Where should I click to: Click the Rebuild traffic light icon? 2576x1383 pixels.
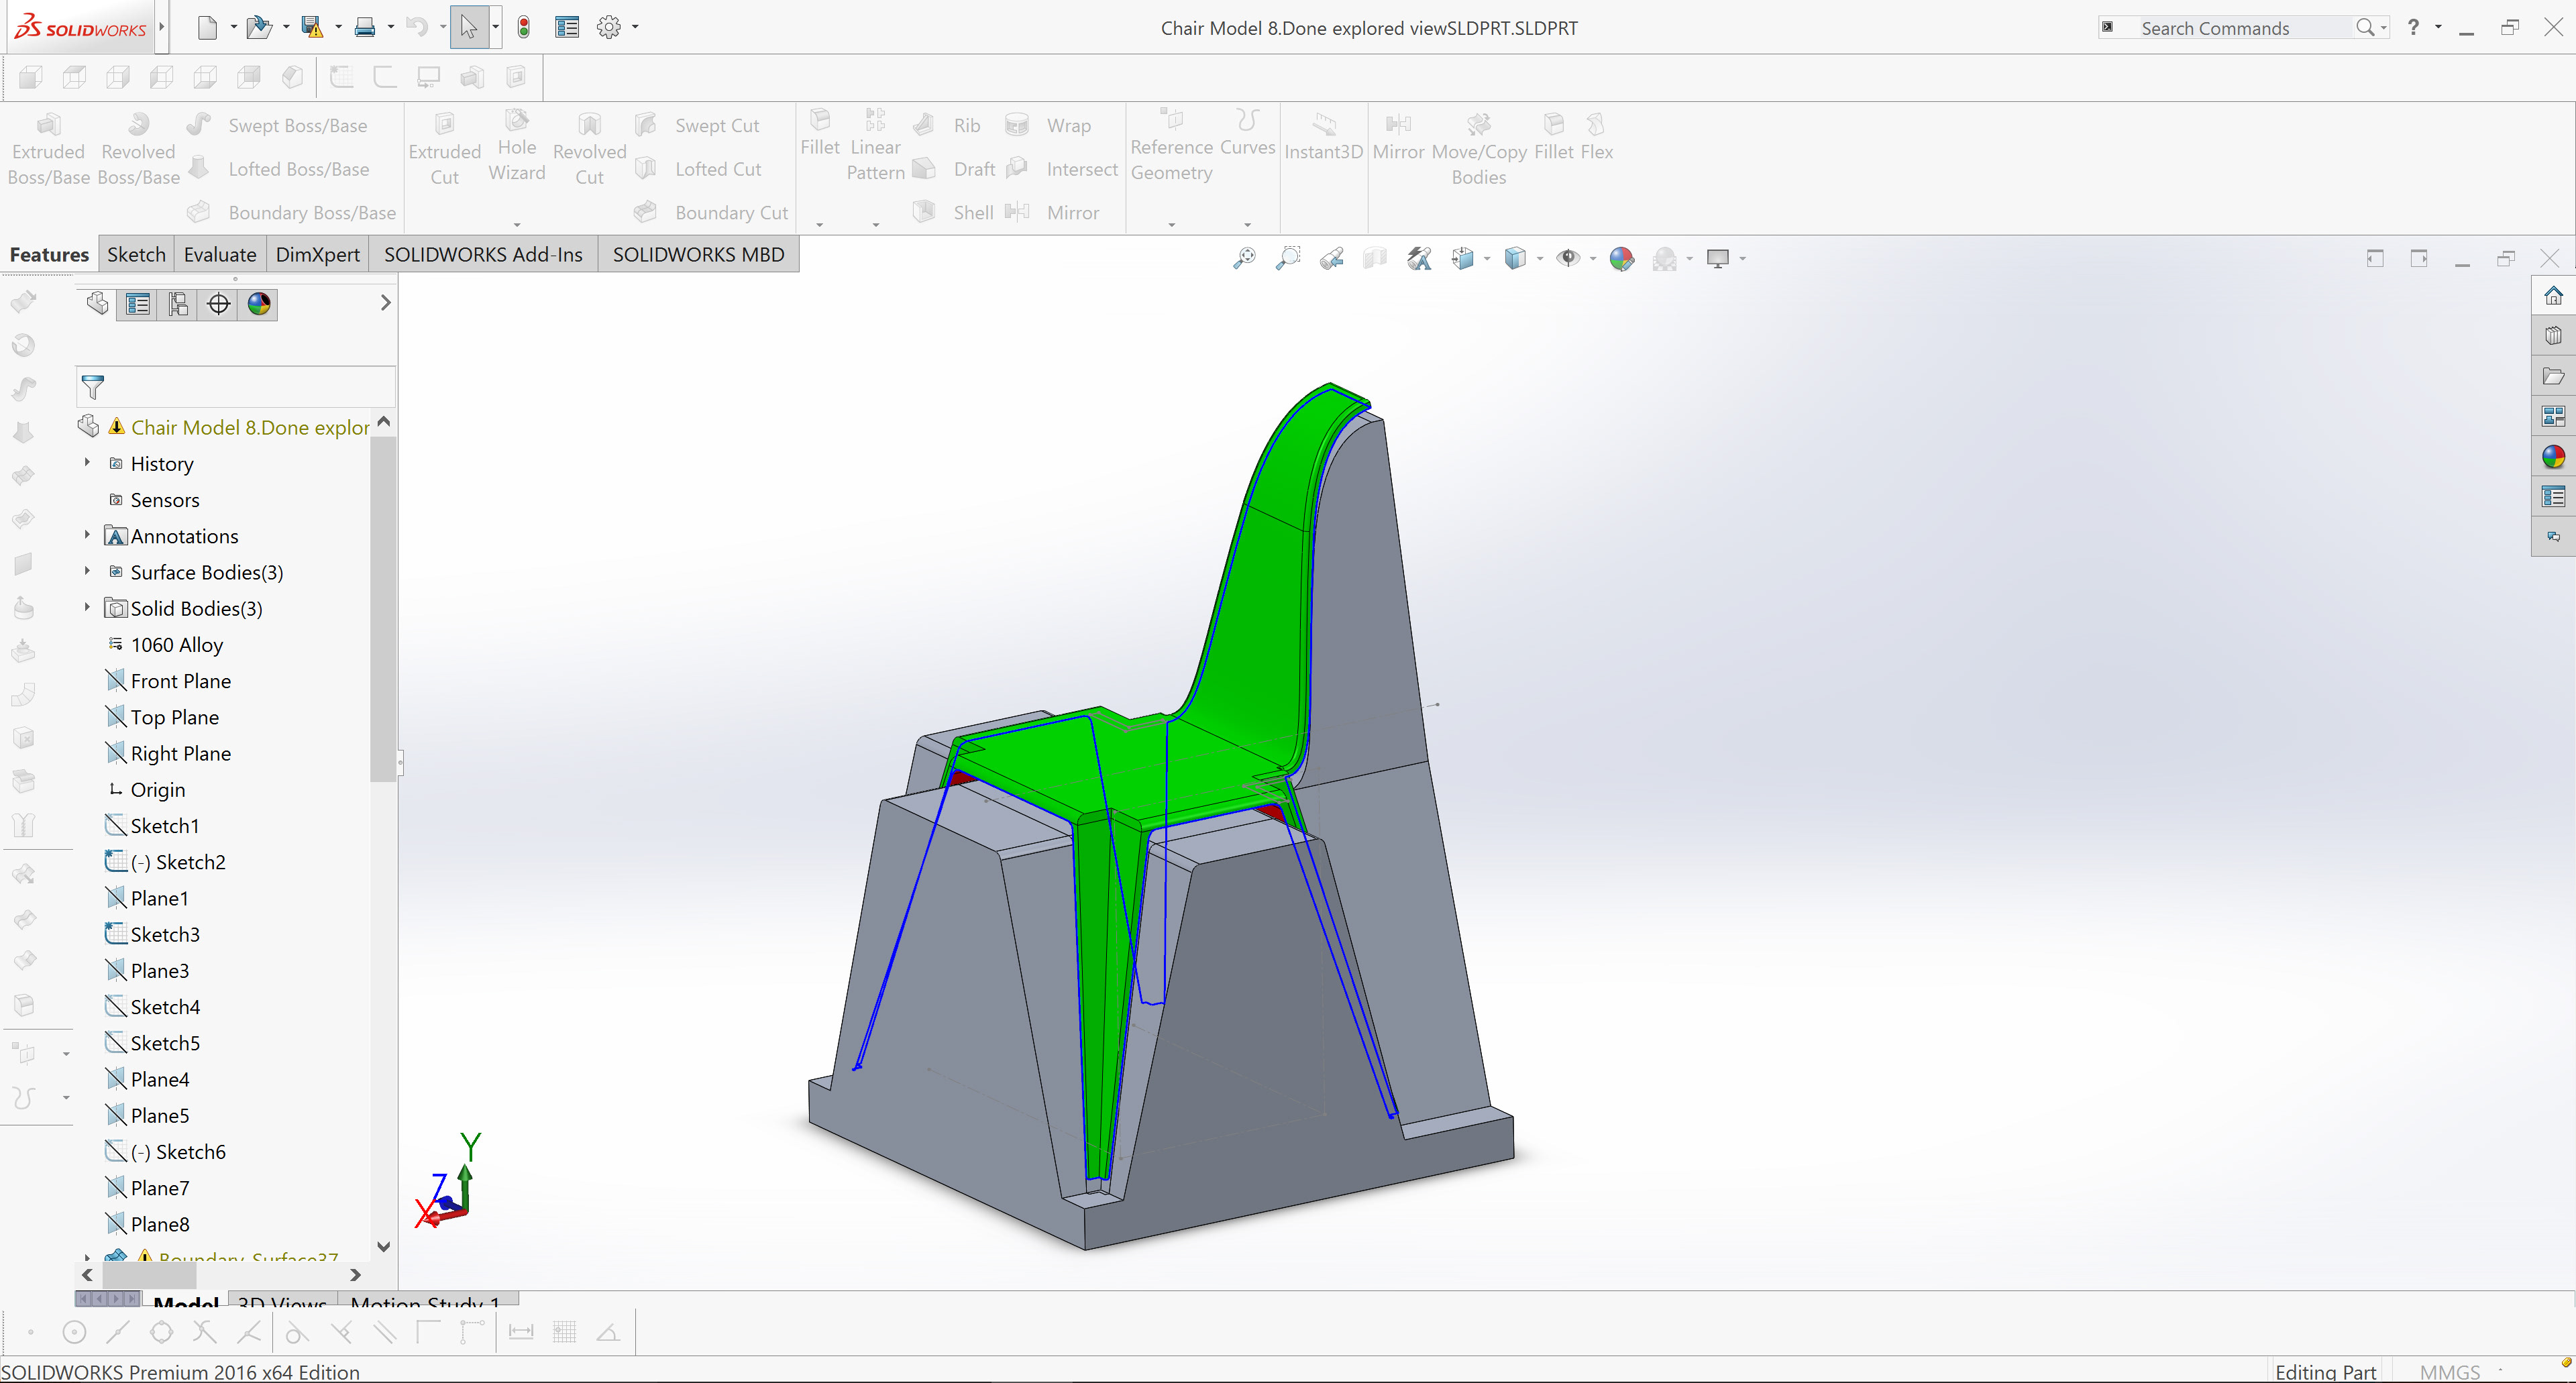pyautogui.click(x=523, y=27)
